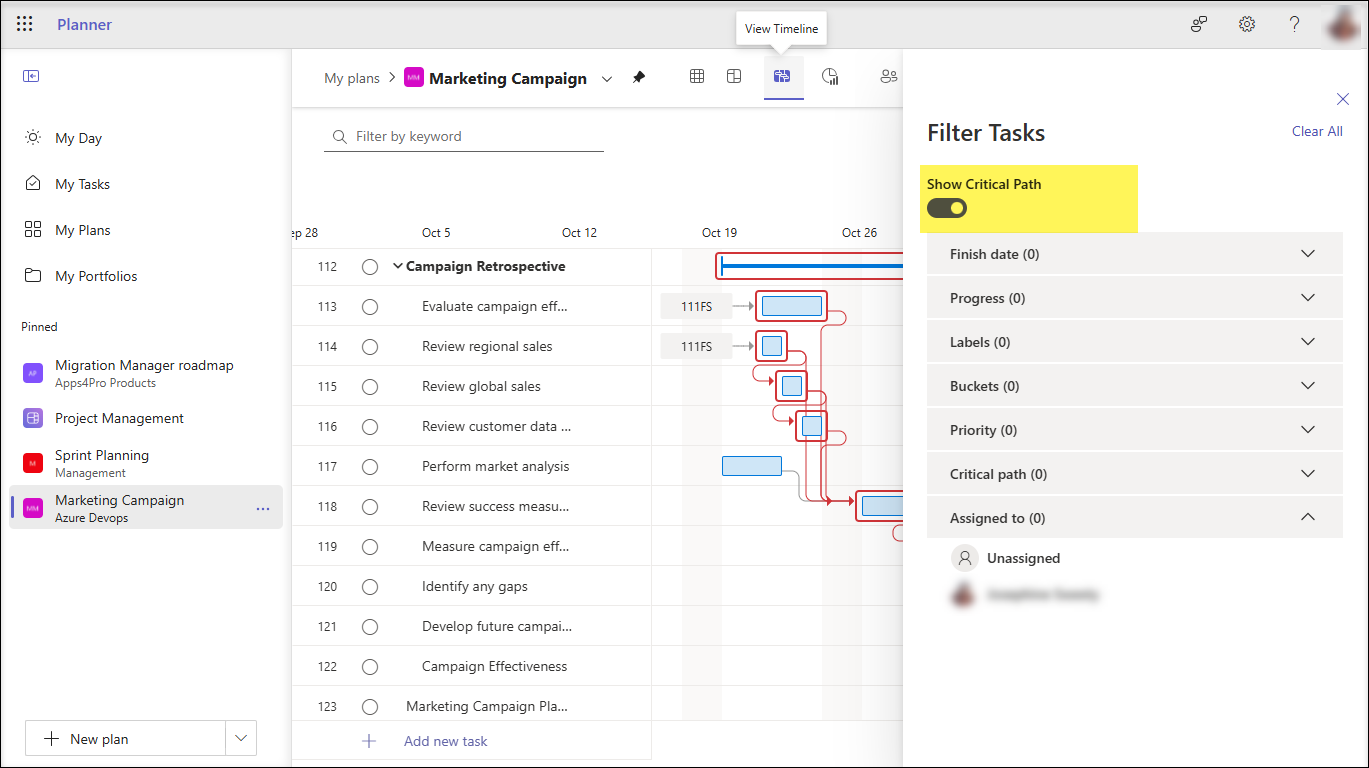1369x768 pixels.
Task: Click the Clear All link
Action: tap(1317, 131)
